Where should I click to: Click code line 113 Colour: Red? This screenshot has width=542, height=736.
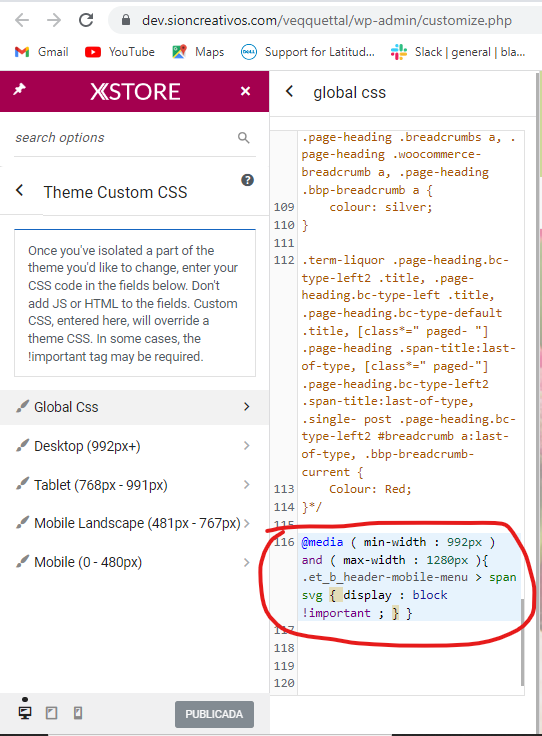click(x=370, y=489)
